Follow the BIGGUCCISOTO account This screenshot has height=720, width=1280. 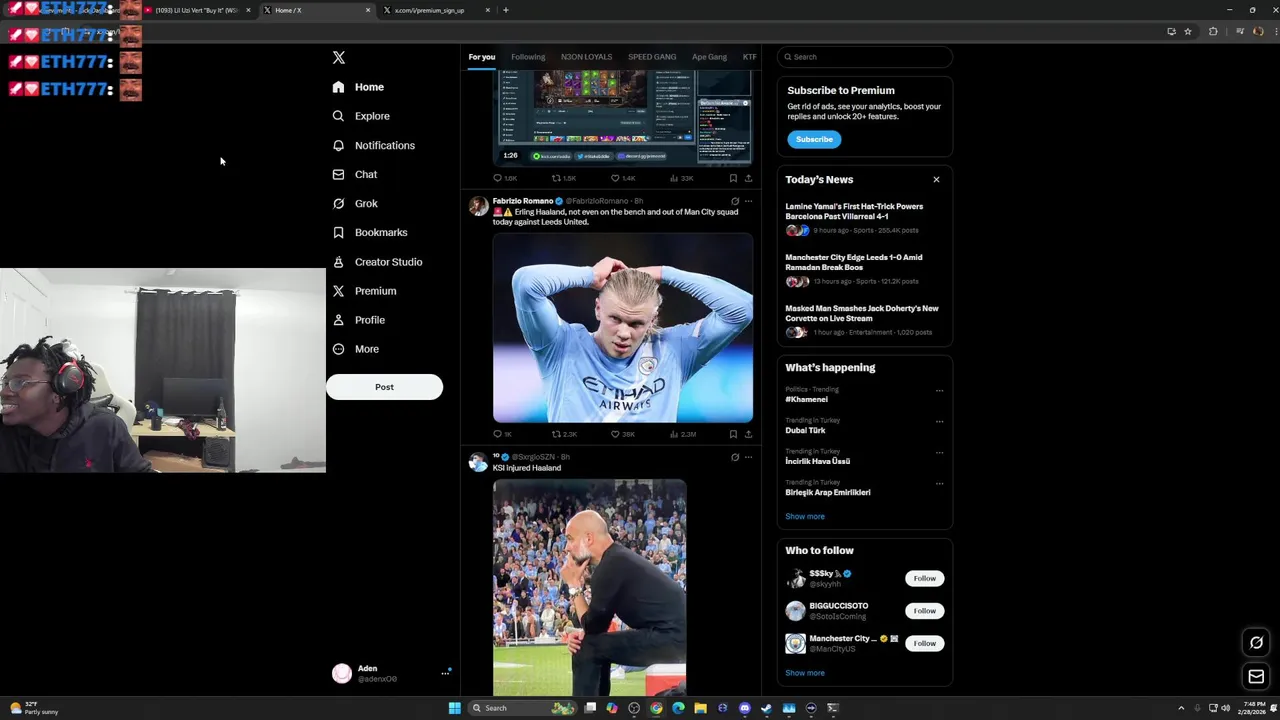(924, 611)
